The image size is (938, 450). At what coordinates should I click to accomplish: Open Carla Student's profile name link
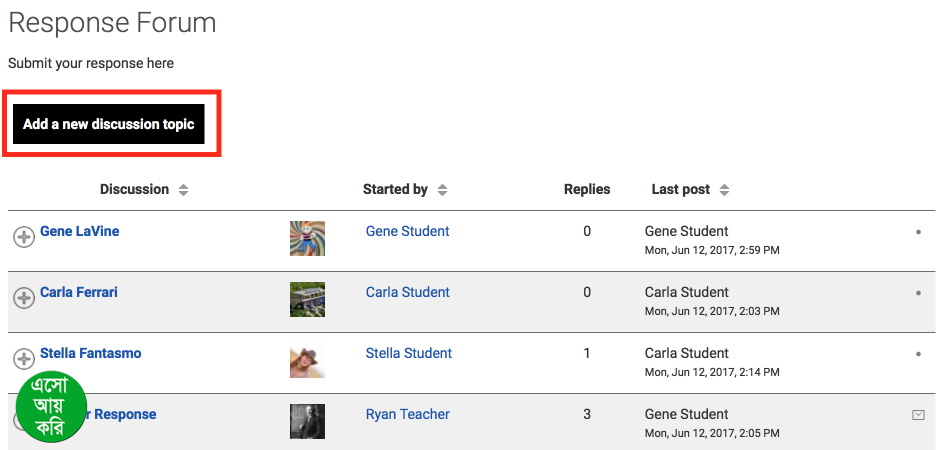(x=407, y=292)
